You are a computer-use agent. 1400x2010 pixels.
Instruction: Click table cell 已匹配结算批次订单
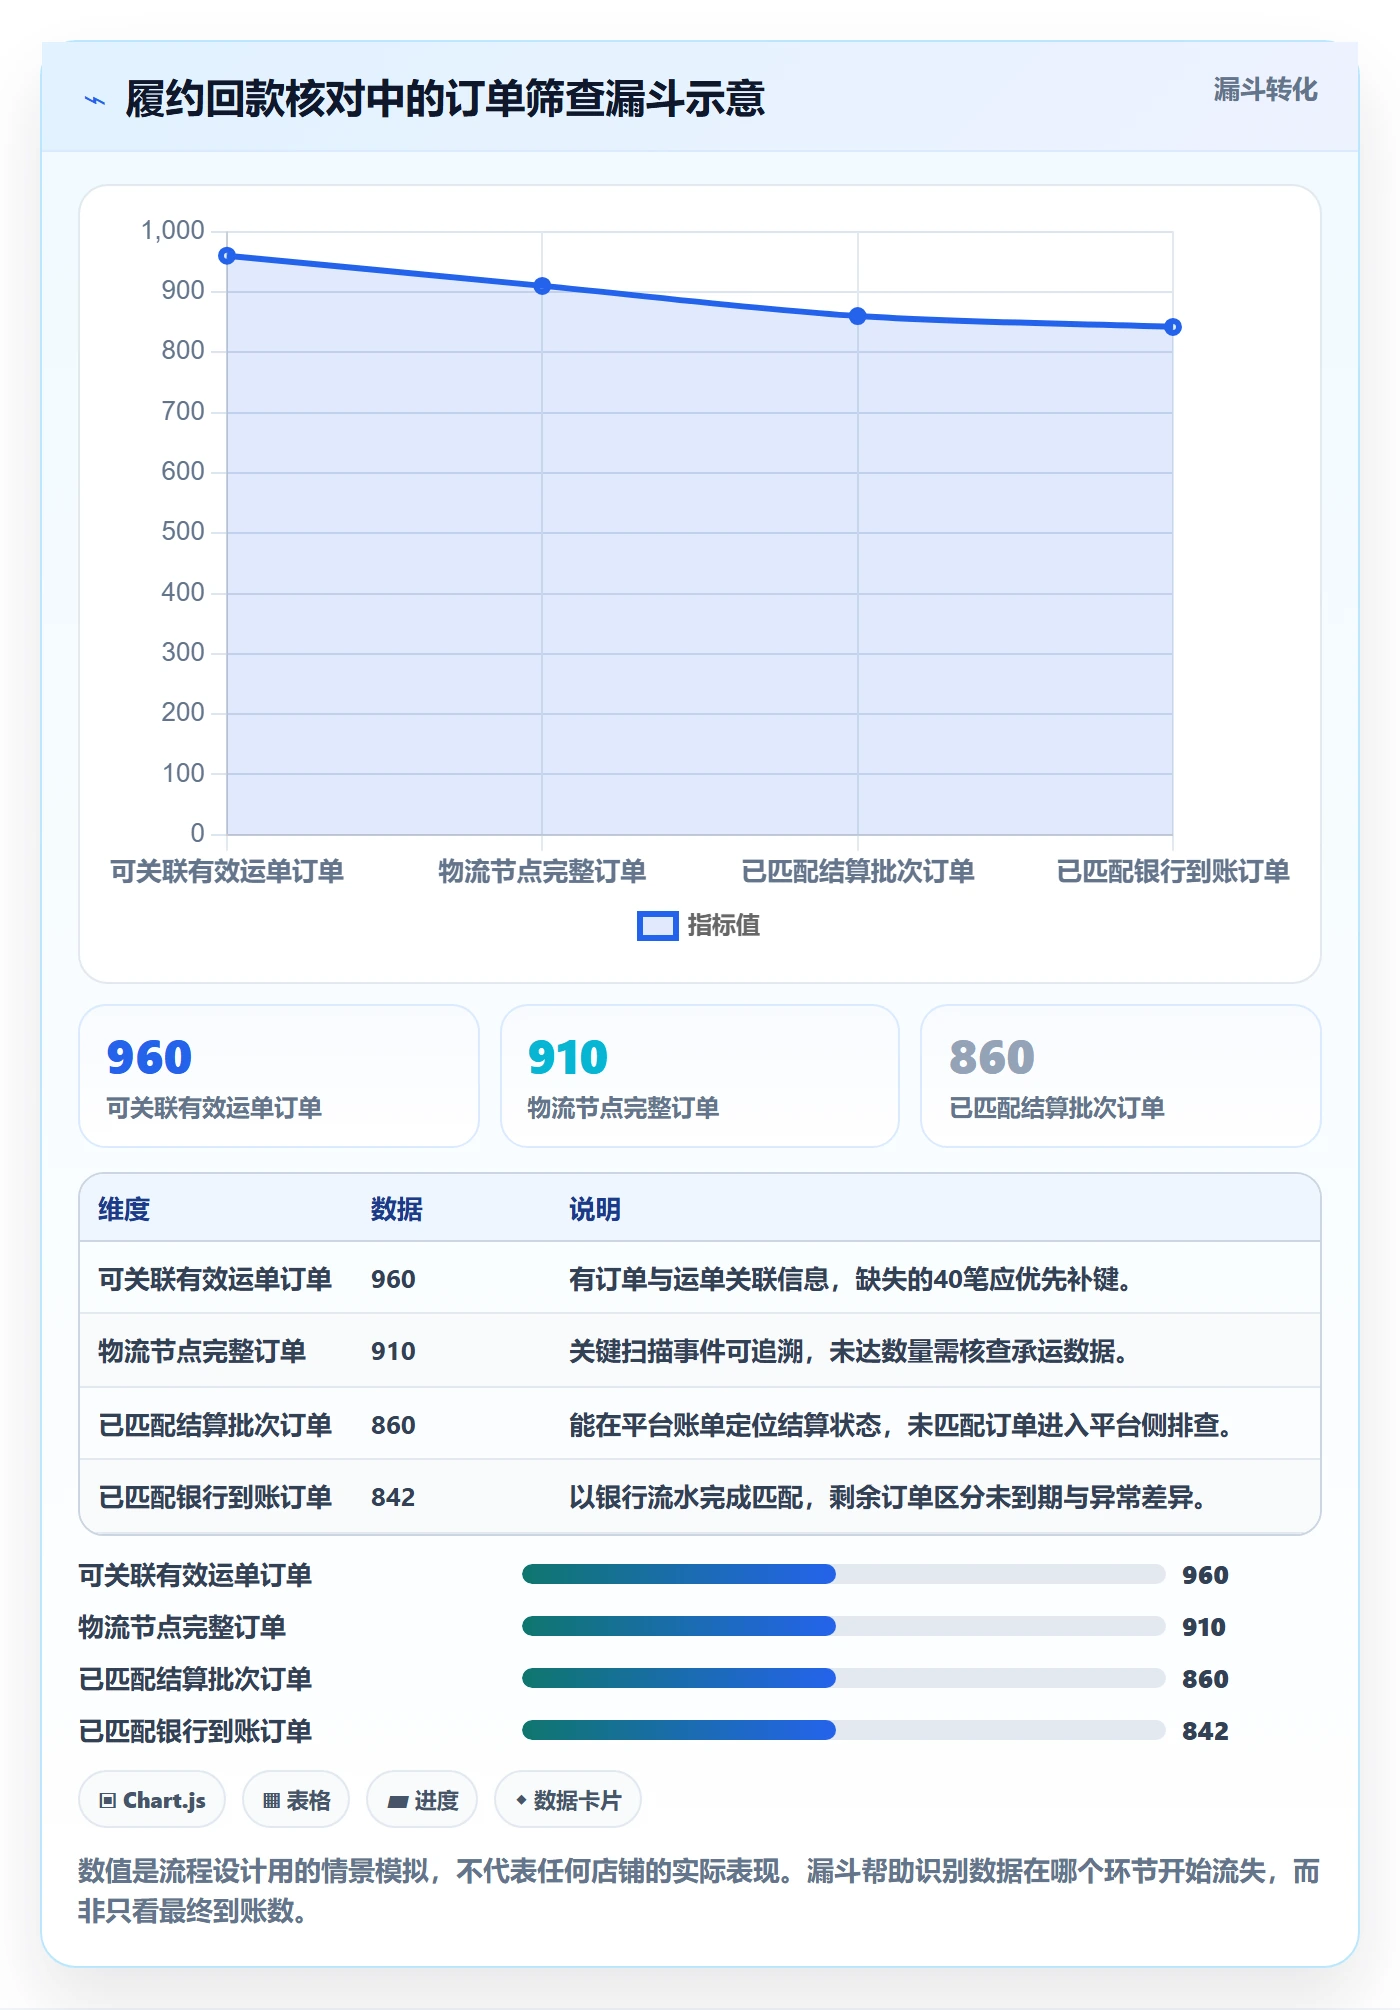tap(215, 1424)
